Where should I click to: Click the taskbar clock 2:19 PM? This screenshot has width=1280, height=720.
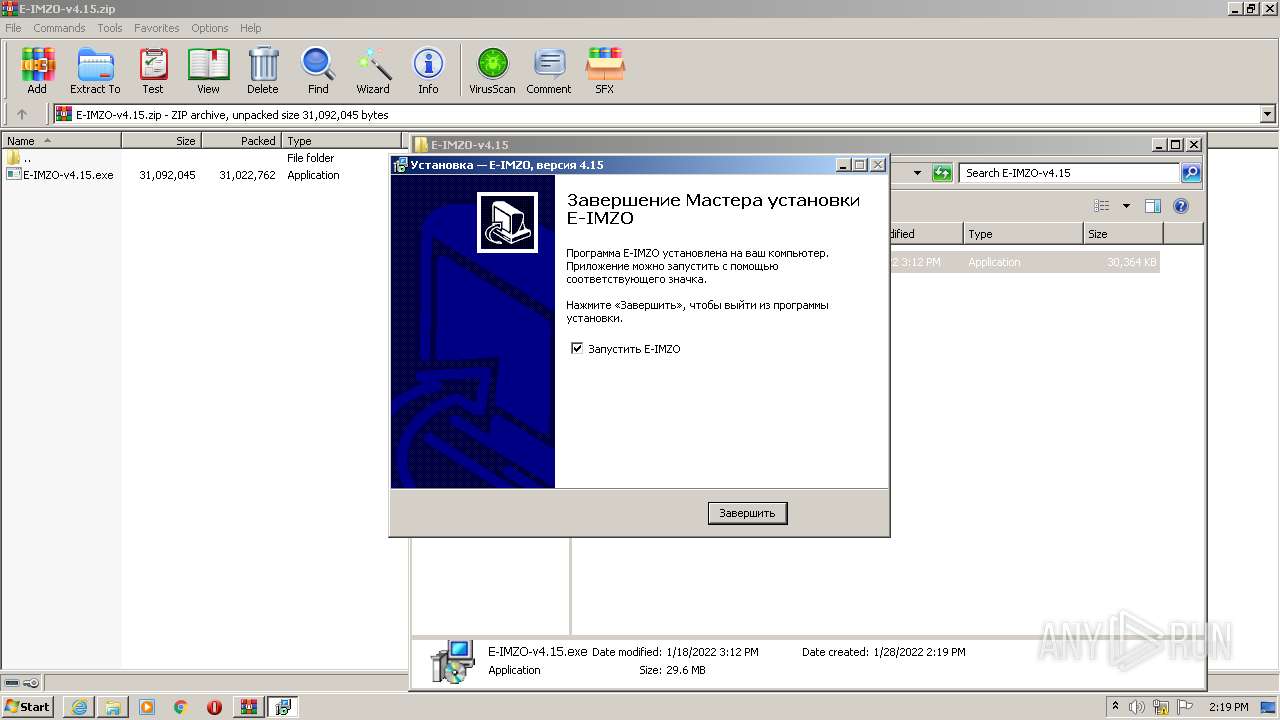pyautogui.click(x=1228, y=707)
